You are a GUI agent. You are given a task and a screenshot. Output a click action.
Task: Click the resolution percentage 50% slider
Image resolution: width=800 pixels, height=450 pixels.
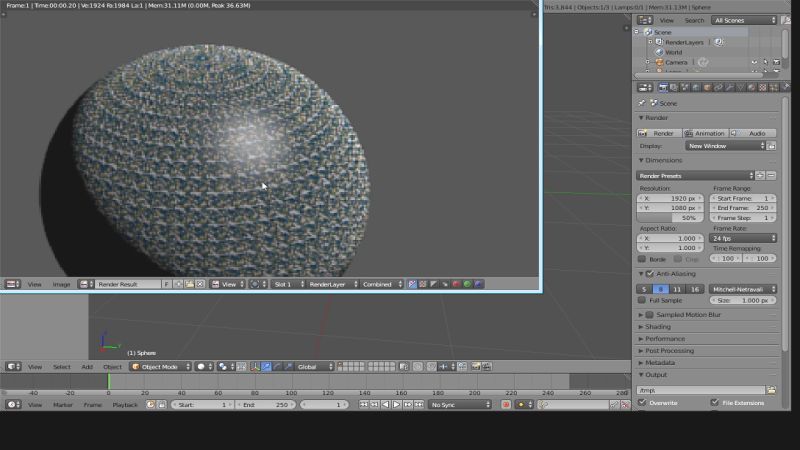tap(670, 218)
